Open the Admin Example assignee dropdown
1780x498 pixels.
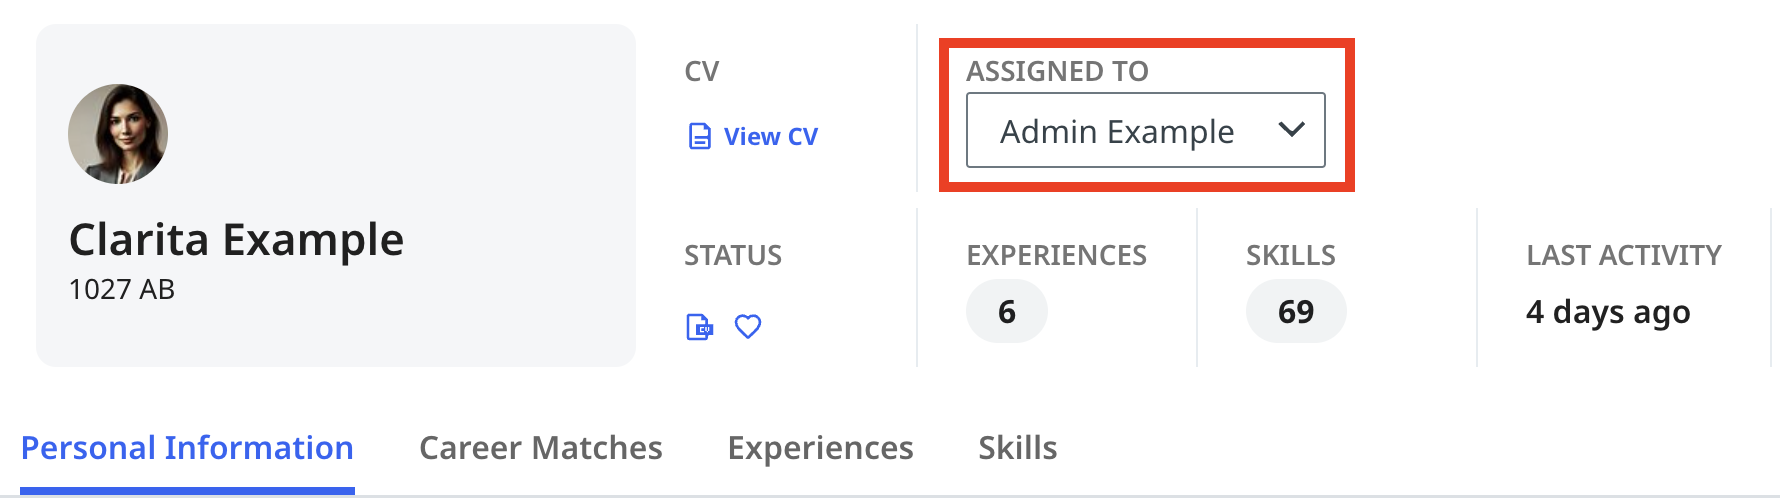1146,130
